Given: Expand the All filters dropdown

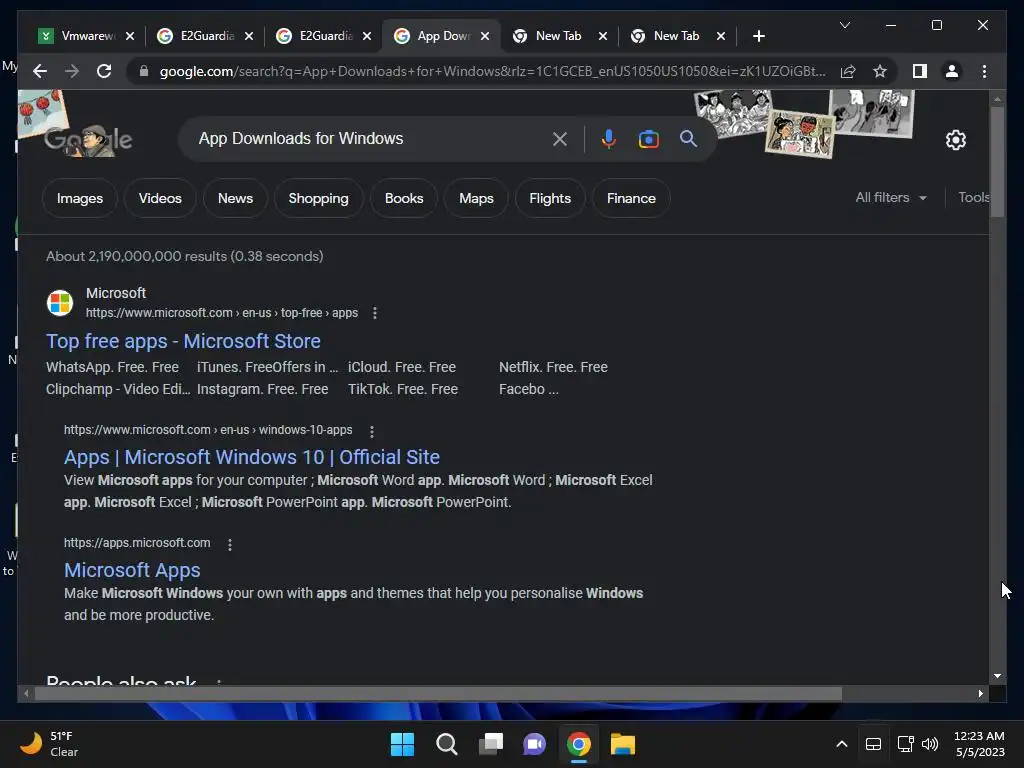Looking at the screenshot, I should point(891,197).
